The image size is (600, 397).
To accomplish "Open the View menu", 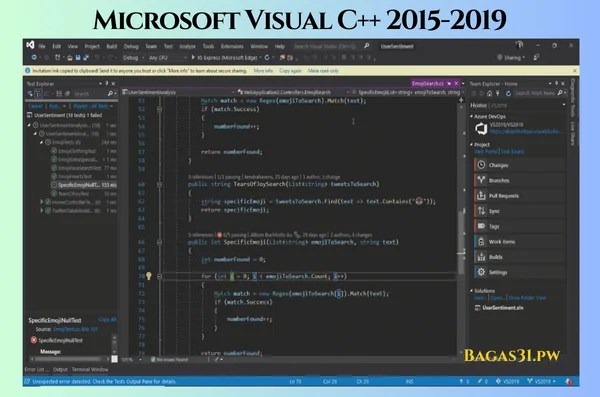I will (73, 46).
